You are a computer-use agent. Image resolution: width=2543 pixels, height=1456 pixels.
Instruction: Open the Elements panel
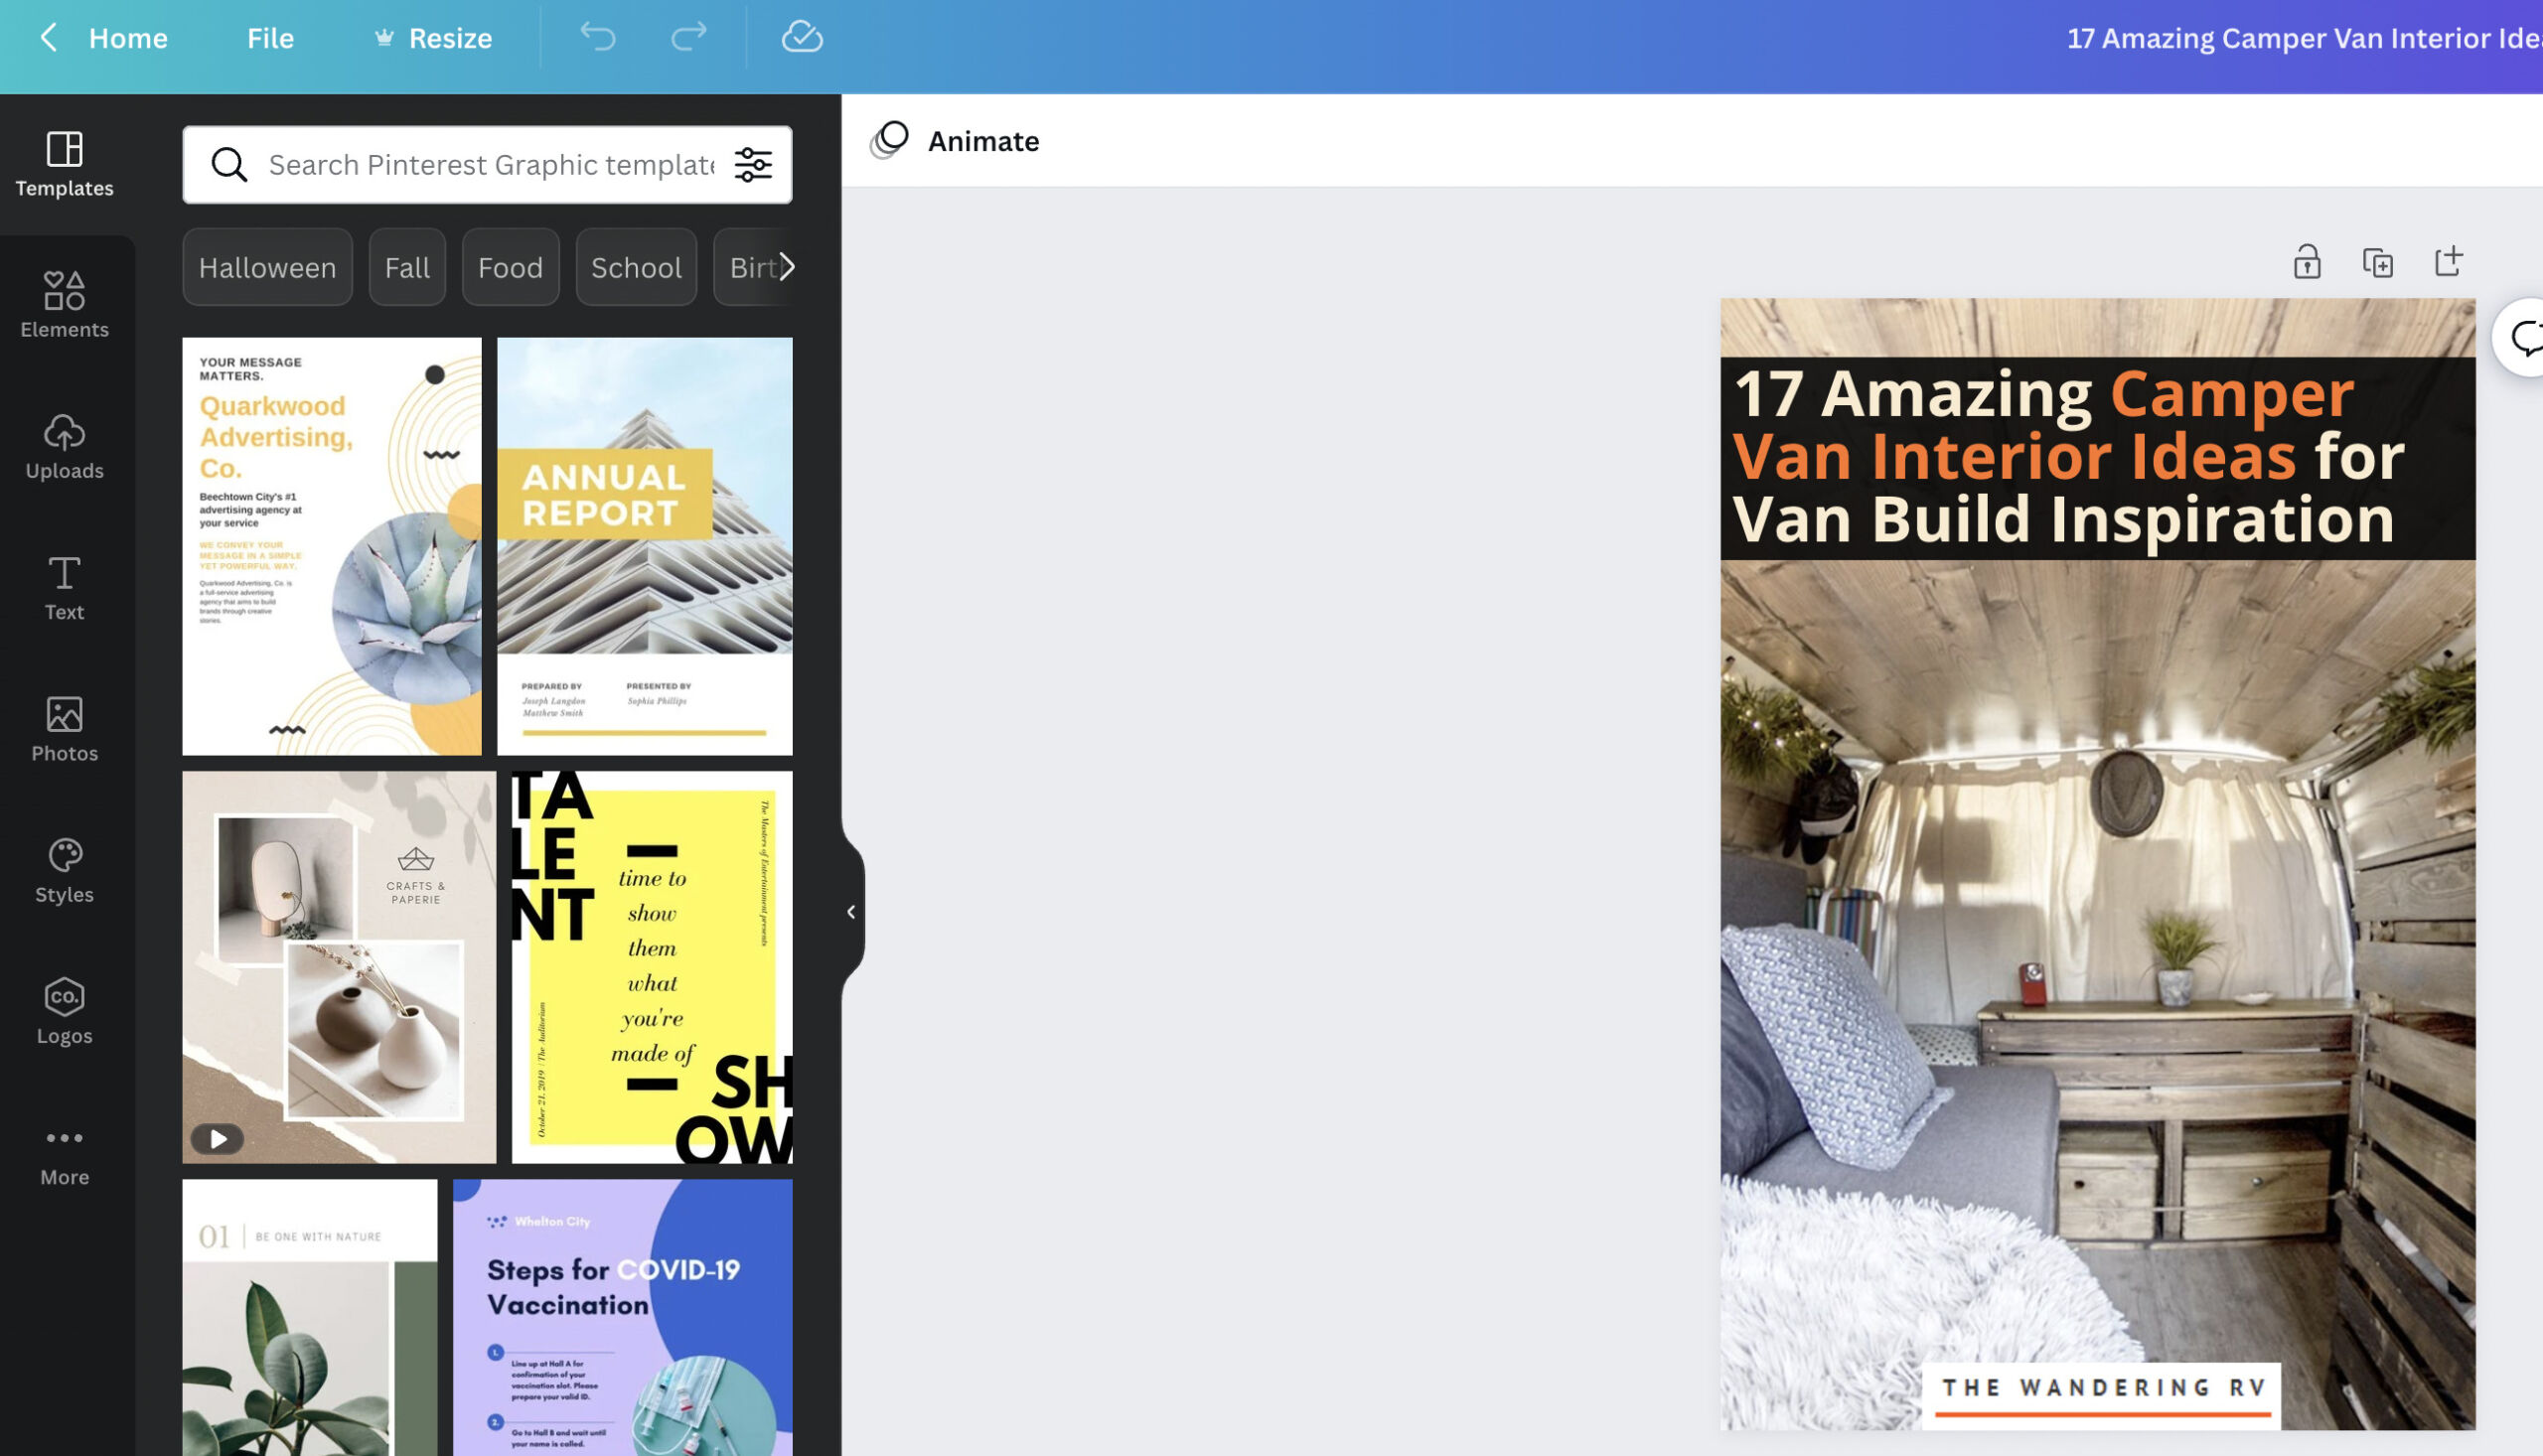65,306
